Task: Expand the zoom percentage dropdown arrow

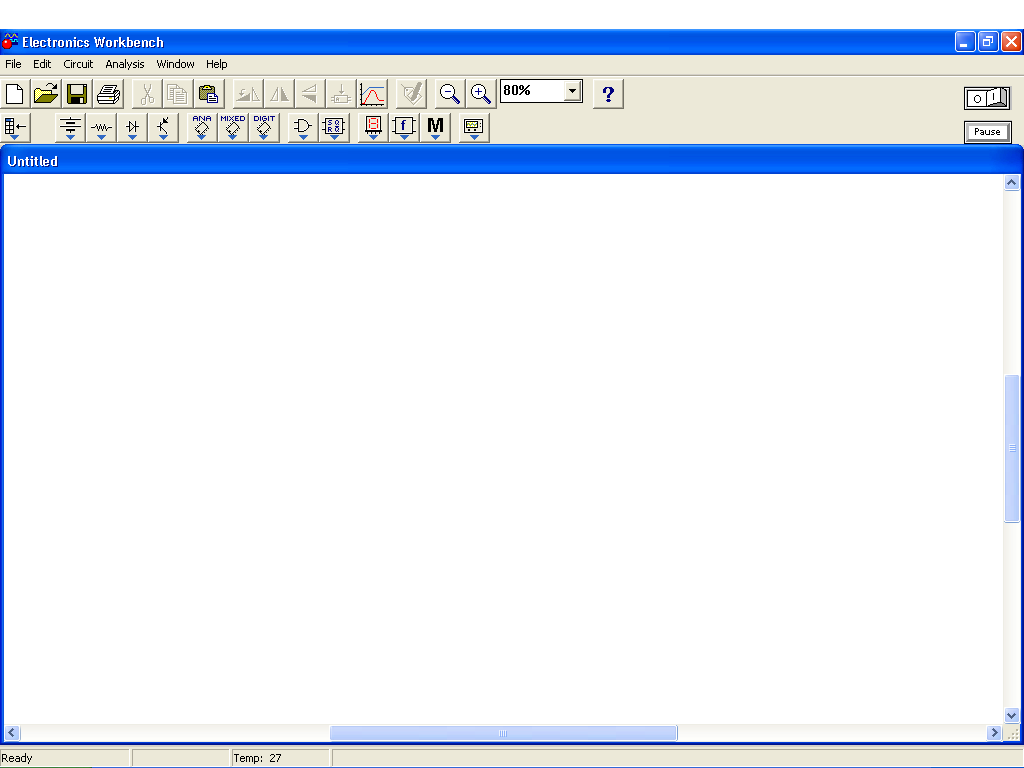Action: pos(572,91)
